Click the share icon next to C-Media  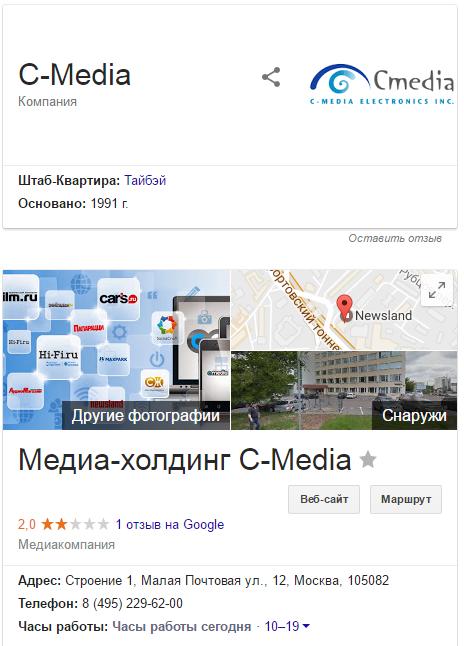pos(271,77)
